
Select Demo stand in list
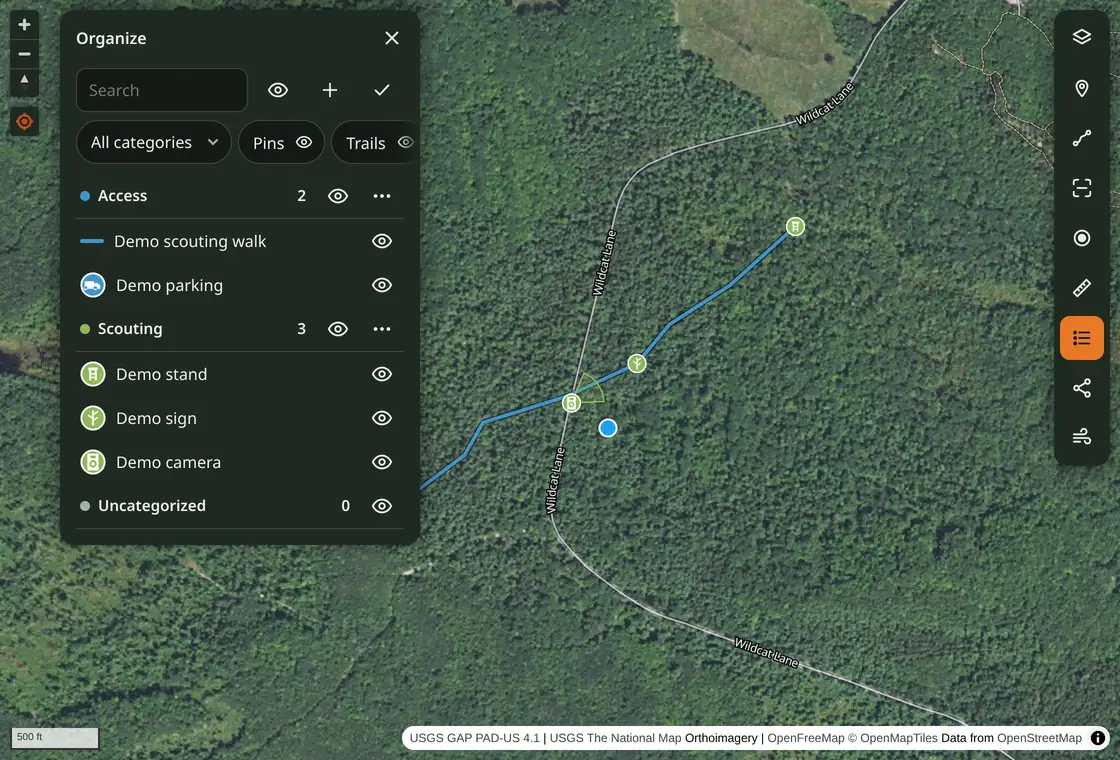pos(161,374)
